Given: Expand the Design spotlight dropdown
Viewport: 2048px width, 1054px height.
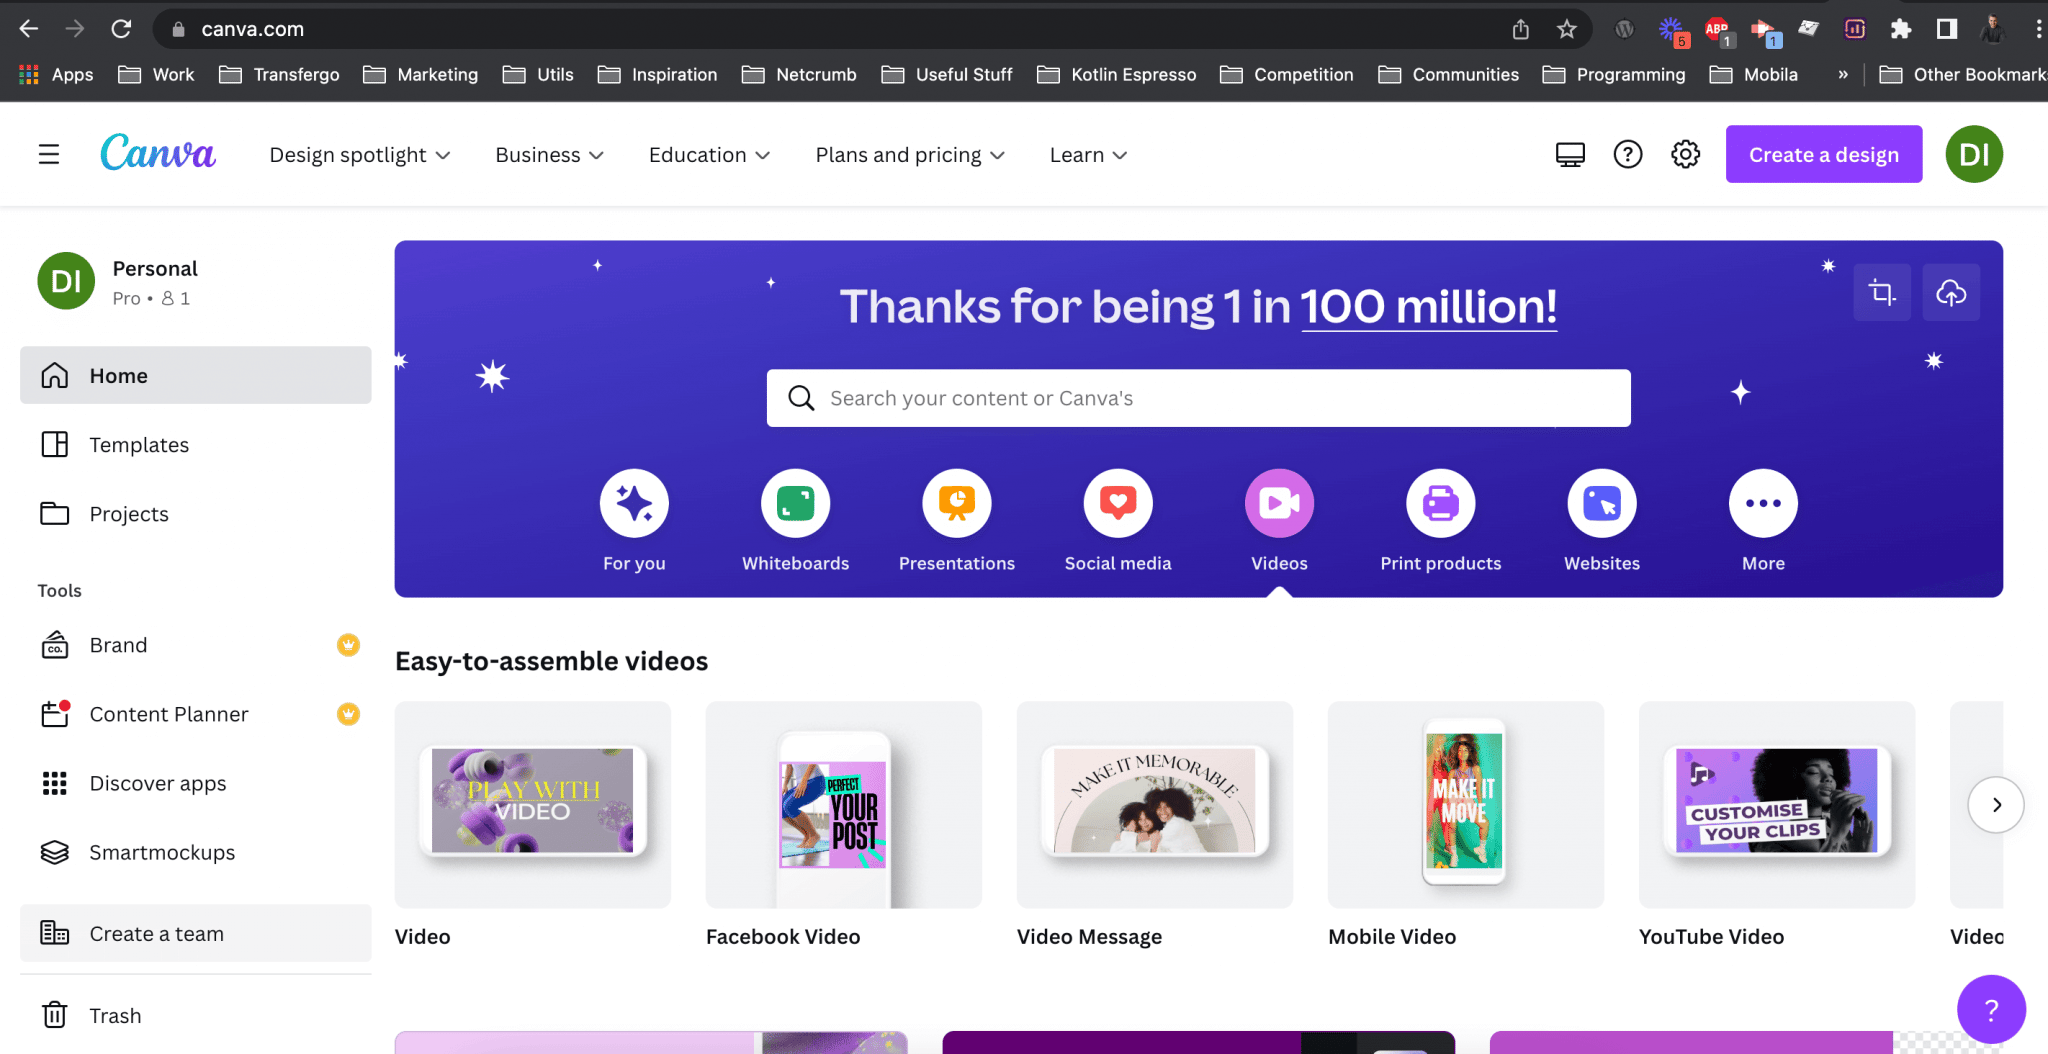Looking at the screenshot, I should (359, 155).
